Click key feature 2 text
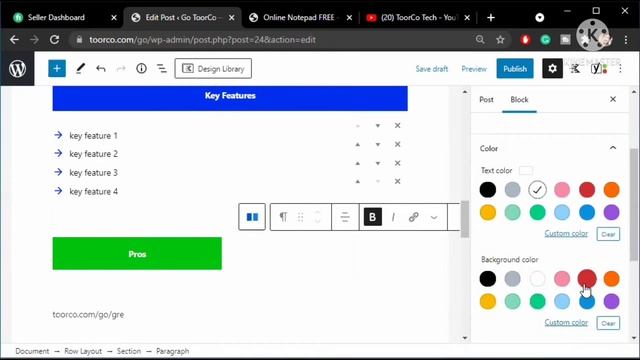Image resolution: width=640 pixels, height=360 pixels. 93,154
